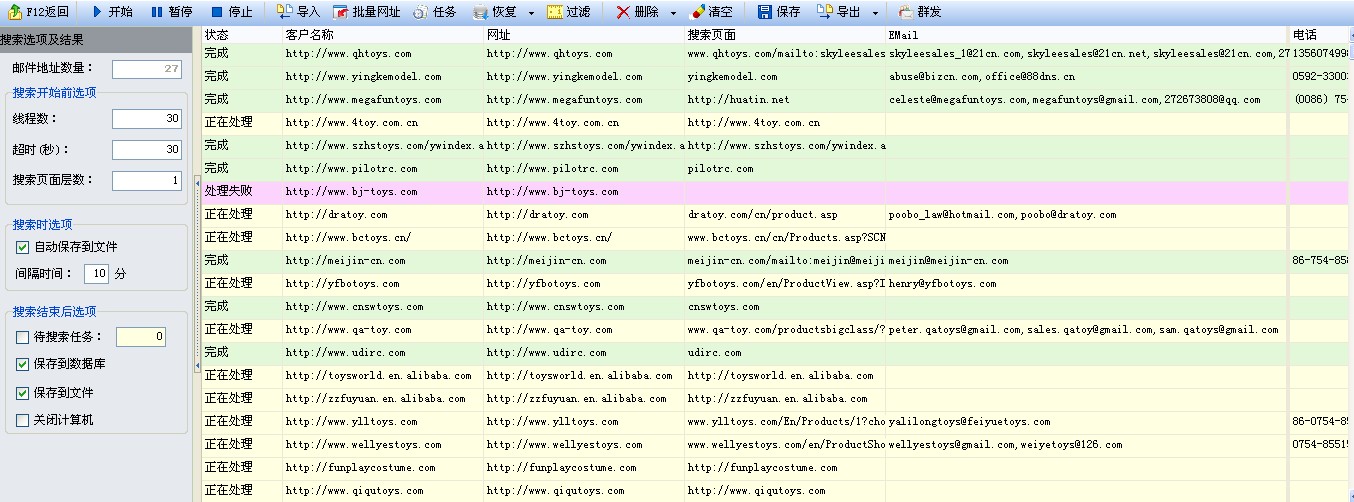The width and height of the screenshot is (1354, 502).
Task: Enable the 关闭计算机 checkbox
Action: pyautogui.click(x=23, y=420)
